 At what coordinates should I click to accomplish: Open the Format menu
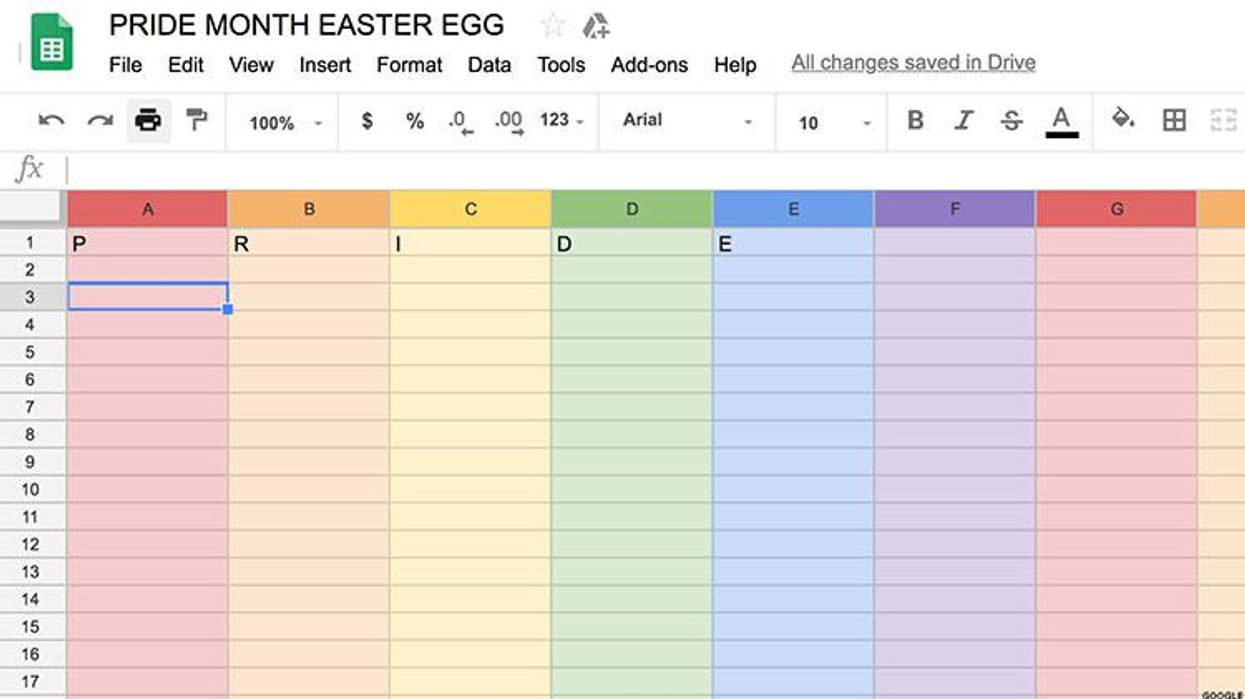pos(409,64)
